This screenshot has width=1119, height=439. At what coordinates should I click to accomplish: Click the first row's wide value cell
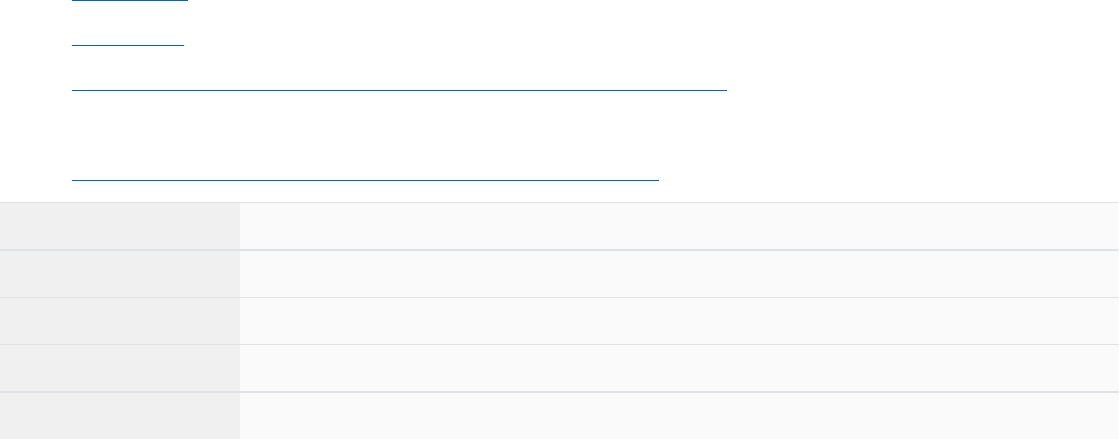[x=678, y=226]
